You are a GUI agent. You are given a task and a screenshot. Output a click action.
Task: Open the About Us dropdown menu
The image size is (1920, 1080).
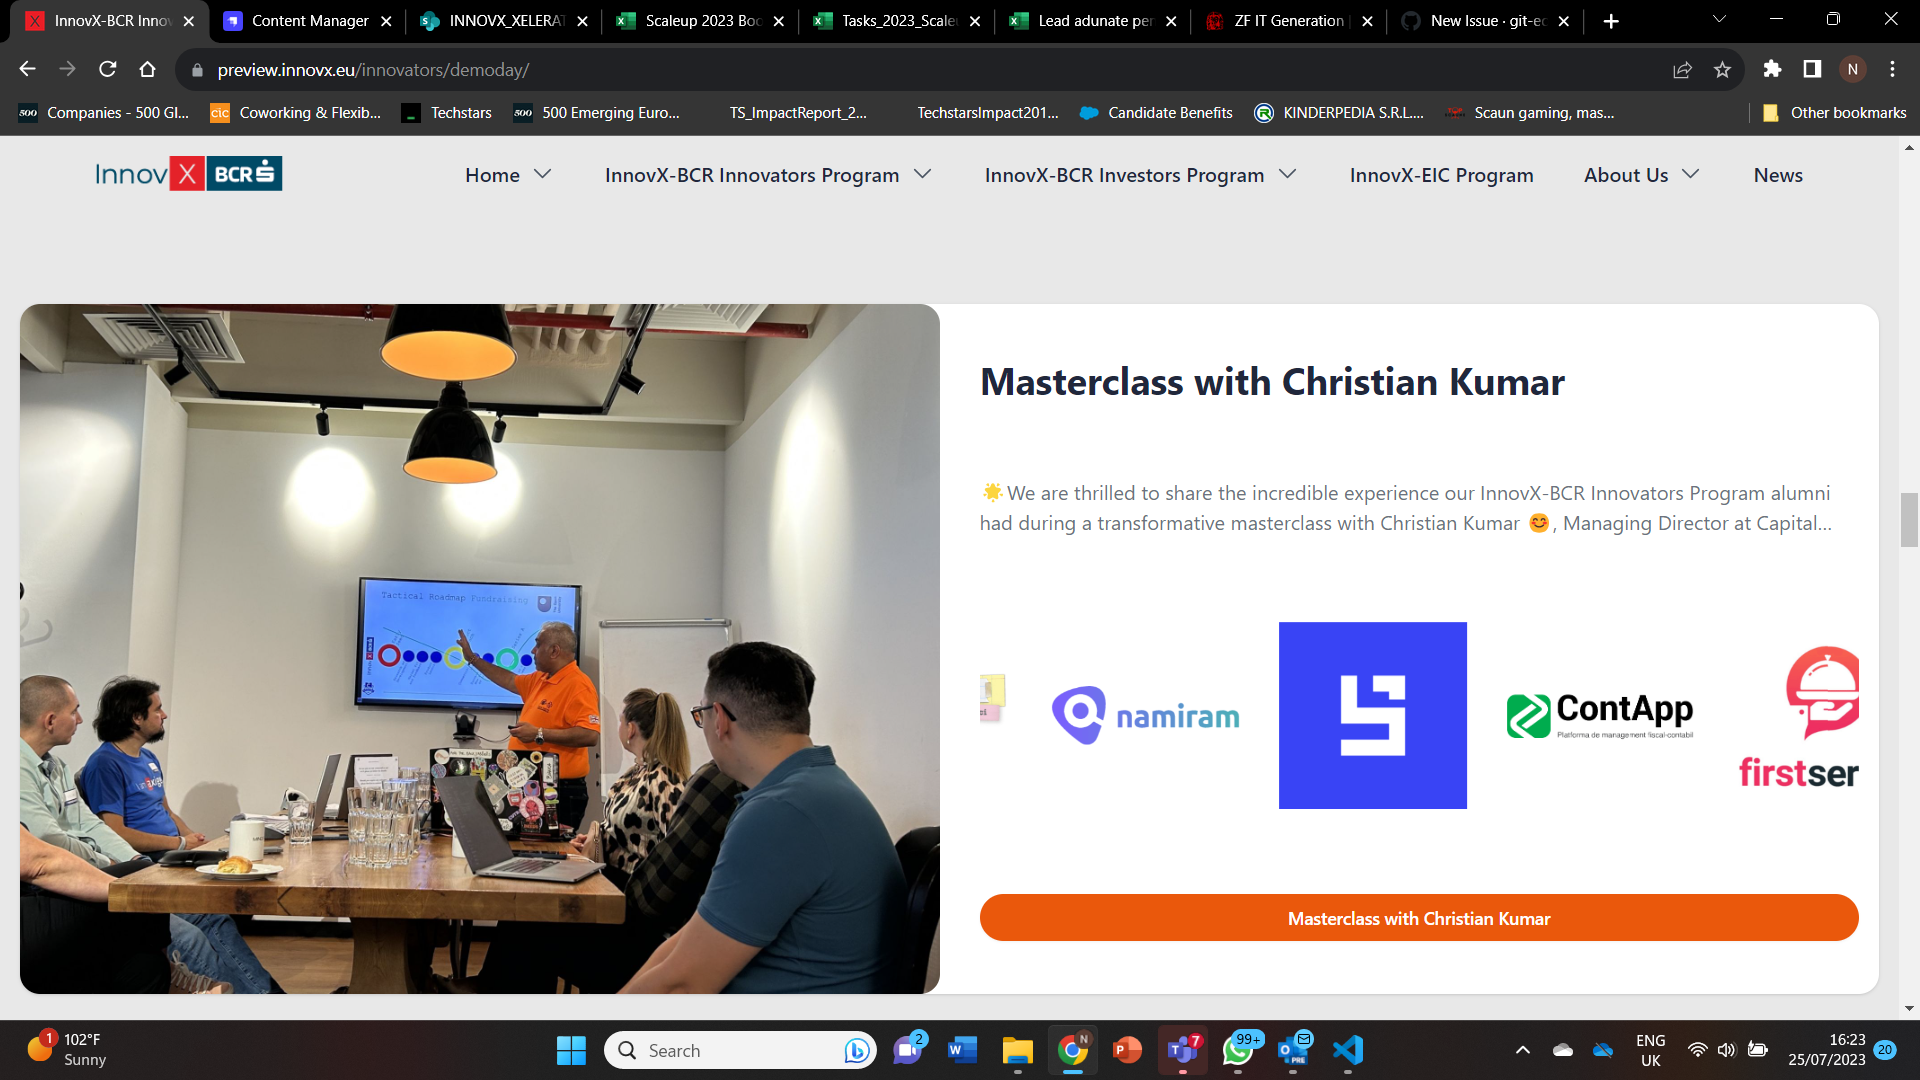pyautogui.click(x=1641, y=174)
